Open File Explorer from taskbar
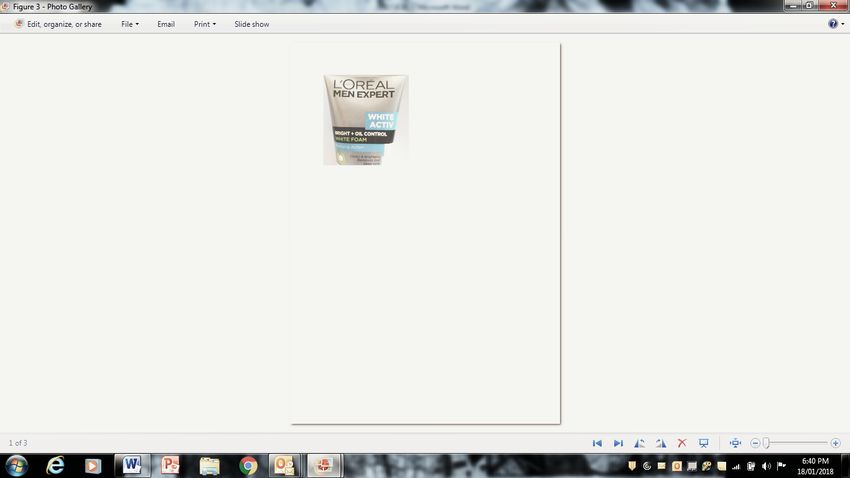The height and width of the screenshot is (478, 850). [209, 466]
